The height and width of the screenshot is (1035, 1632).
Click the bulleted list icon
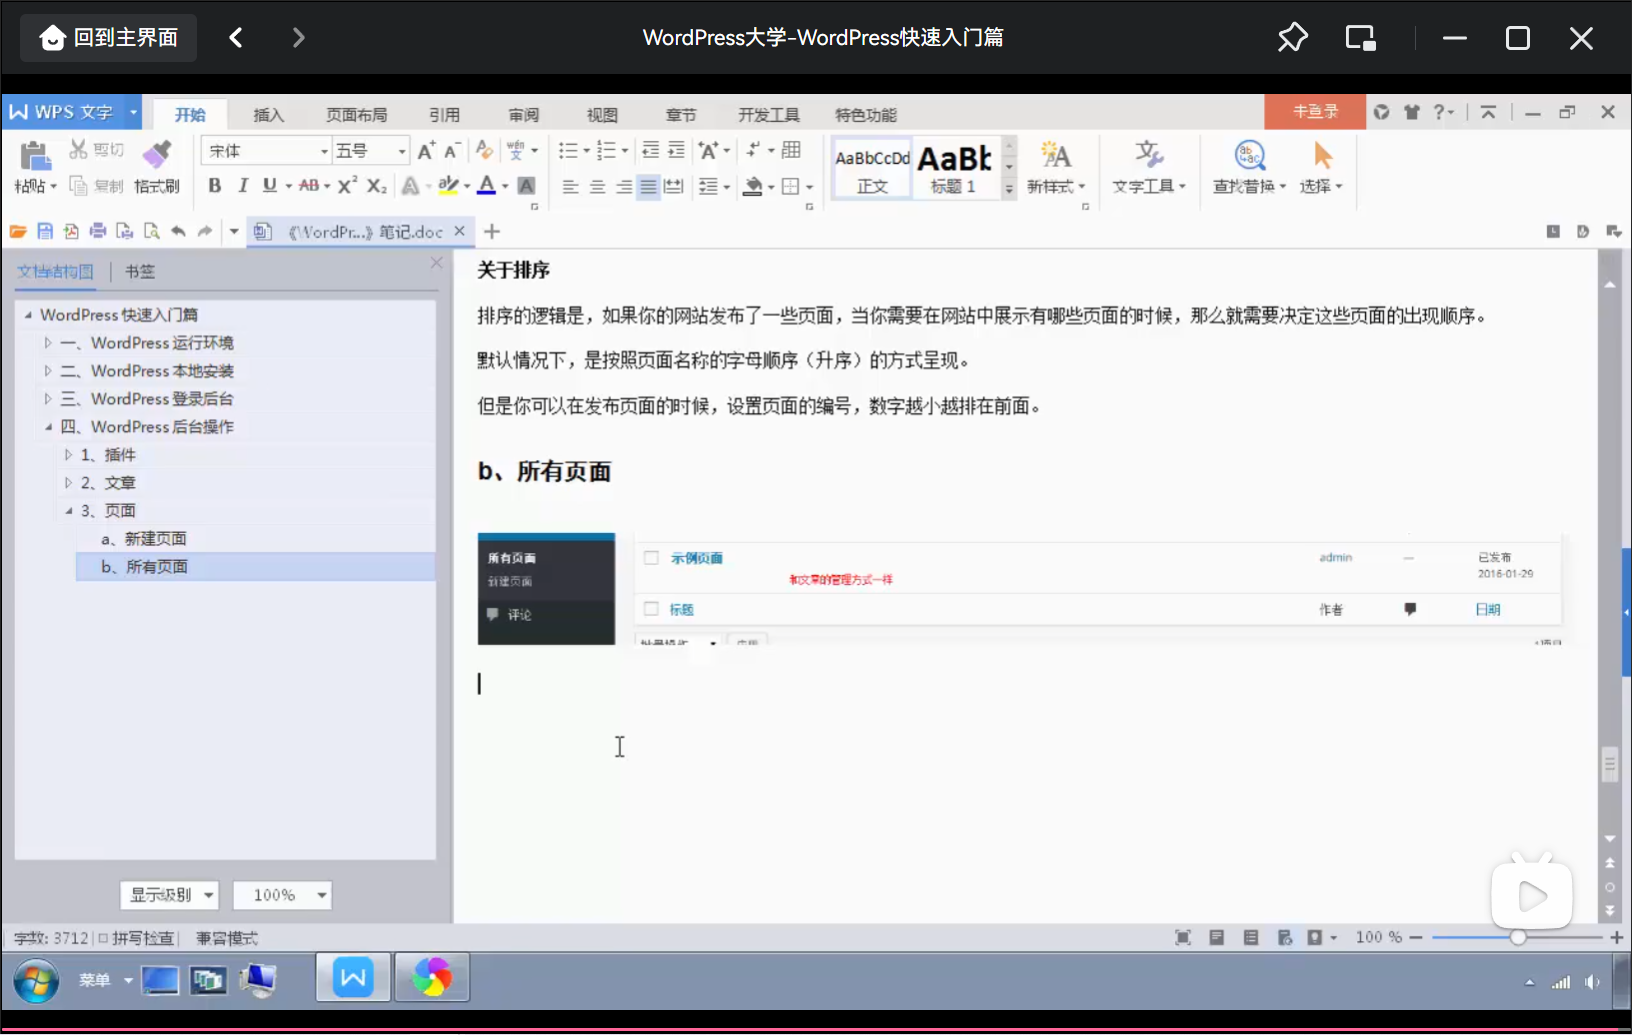pyautogui.click(x=568, y=151)
